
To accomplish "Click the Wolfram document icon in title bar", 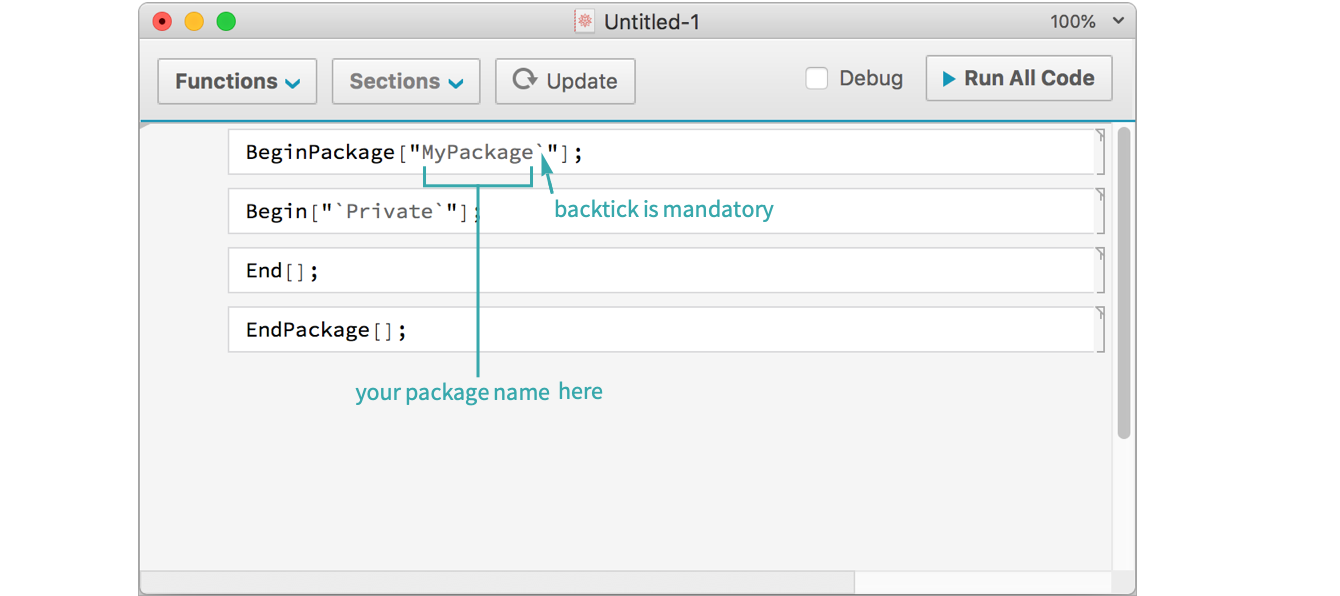I will click(585, 21).
